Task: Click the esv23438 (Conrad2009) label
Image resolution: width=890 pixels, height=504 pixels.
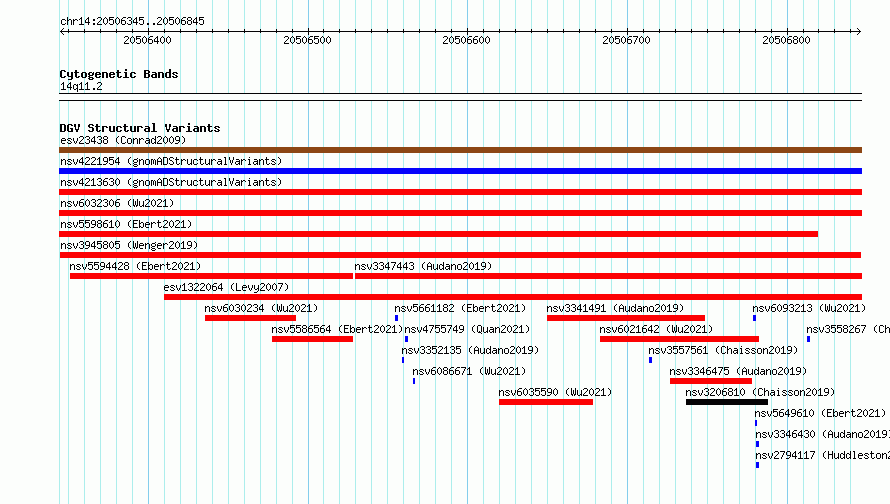Action: click(x=123, y=140)
